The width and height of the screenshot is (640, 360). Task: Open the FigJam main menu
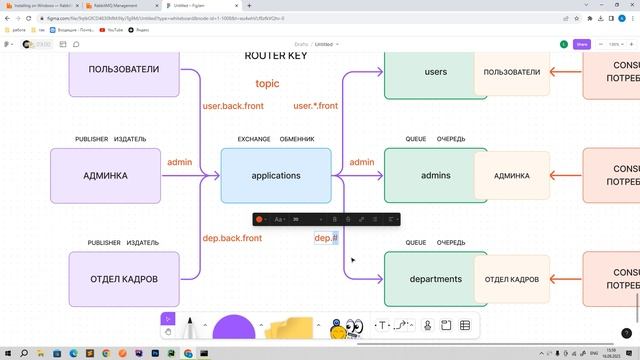click(8, 44)
